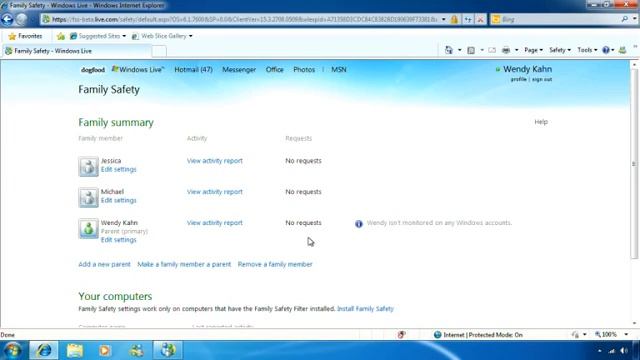Click the Print toolbar icon
Image resolution: width=640 pixels, height=360 pixels.
click(506, 50)
